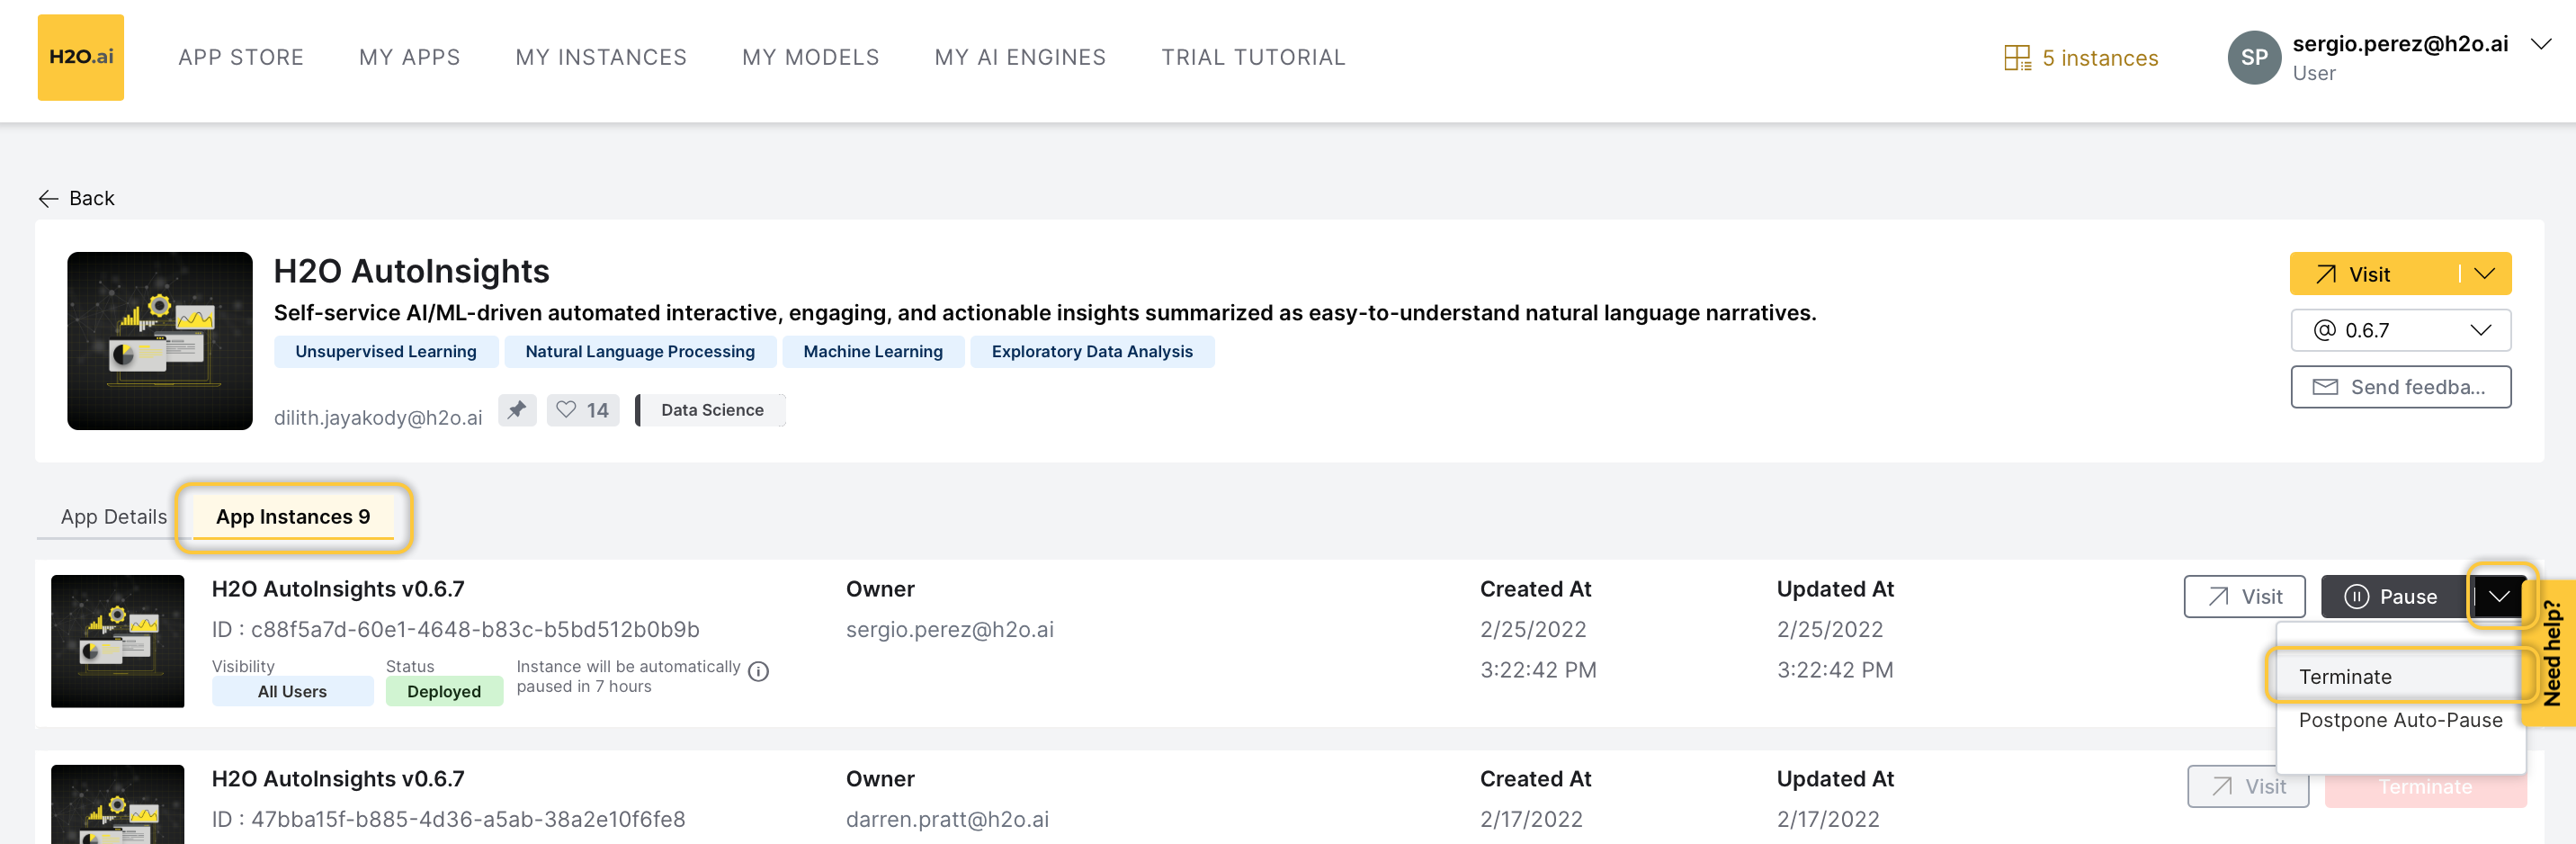Select Postpone Auto-Pause option
Image resolution: width=2576 pixels, height=844 pixels.
2400,720
